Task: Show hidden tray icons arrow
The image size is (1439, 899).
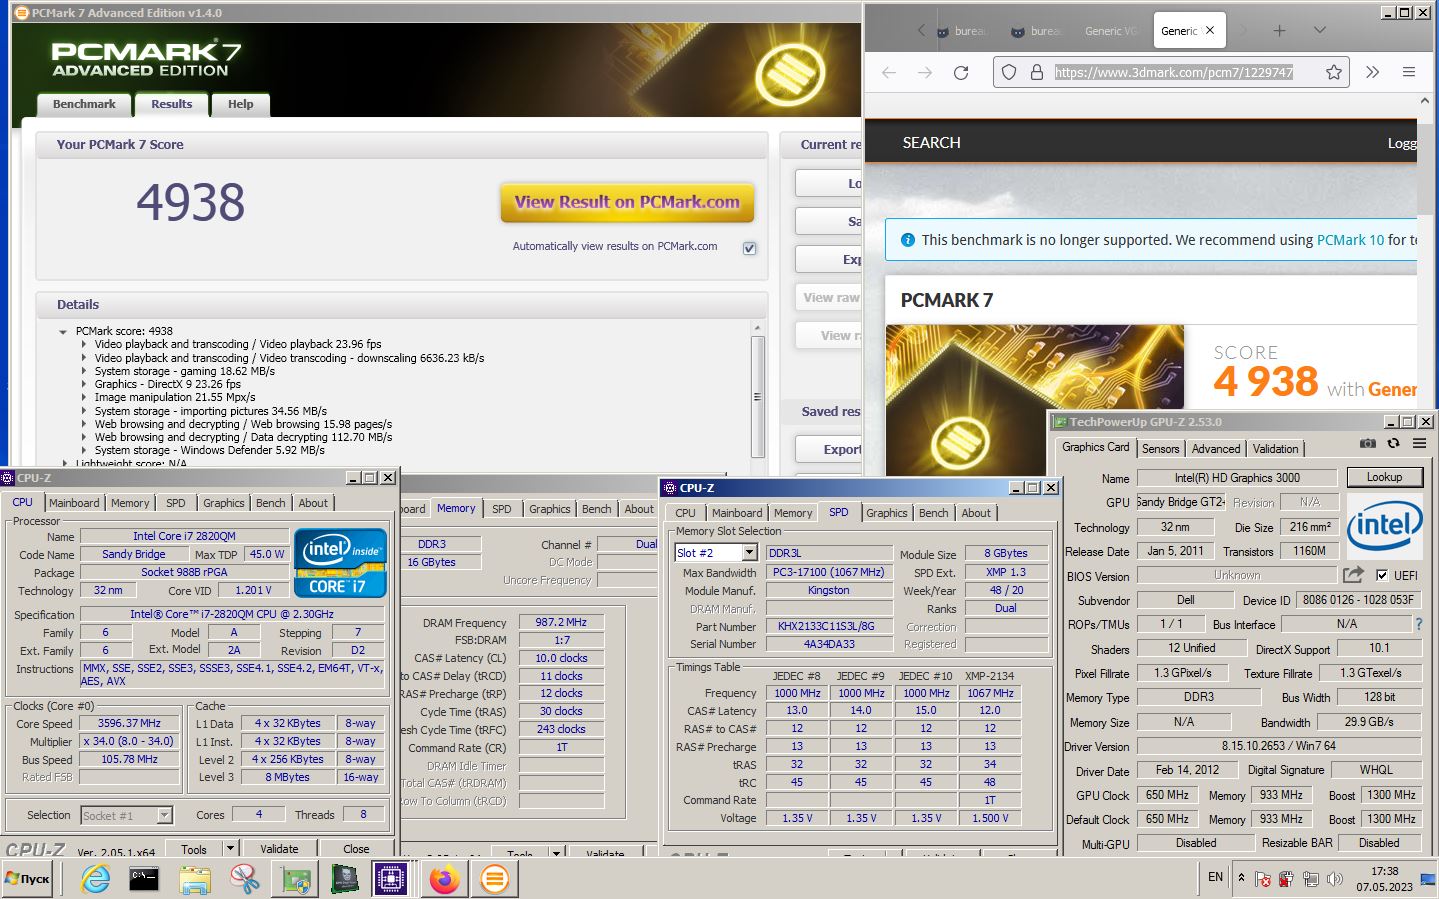Action: (1241, 878)
